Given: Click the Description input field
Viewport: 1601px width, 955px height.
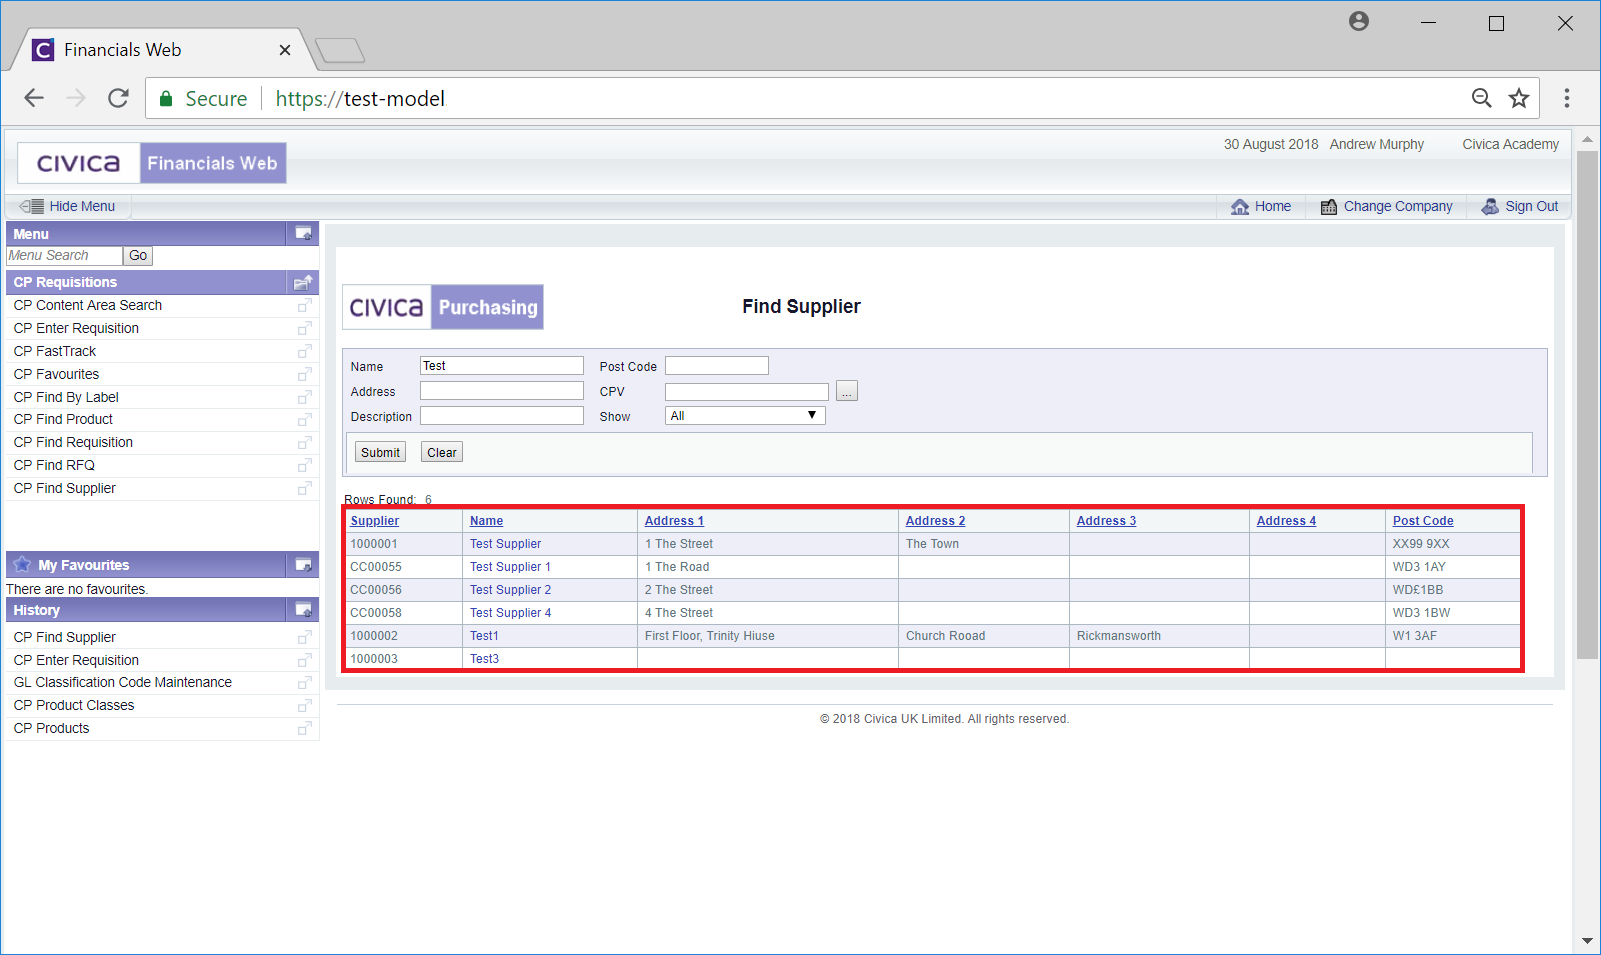Looking at the screenshot, I should [501, 416].
